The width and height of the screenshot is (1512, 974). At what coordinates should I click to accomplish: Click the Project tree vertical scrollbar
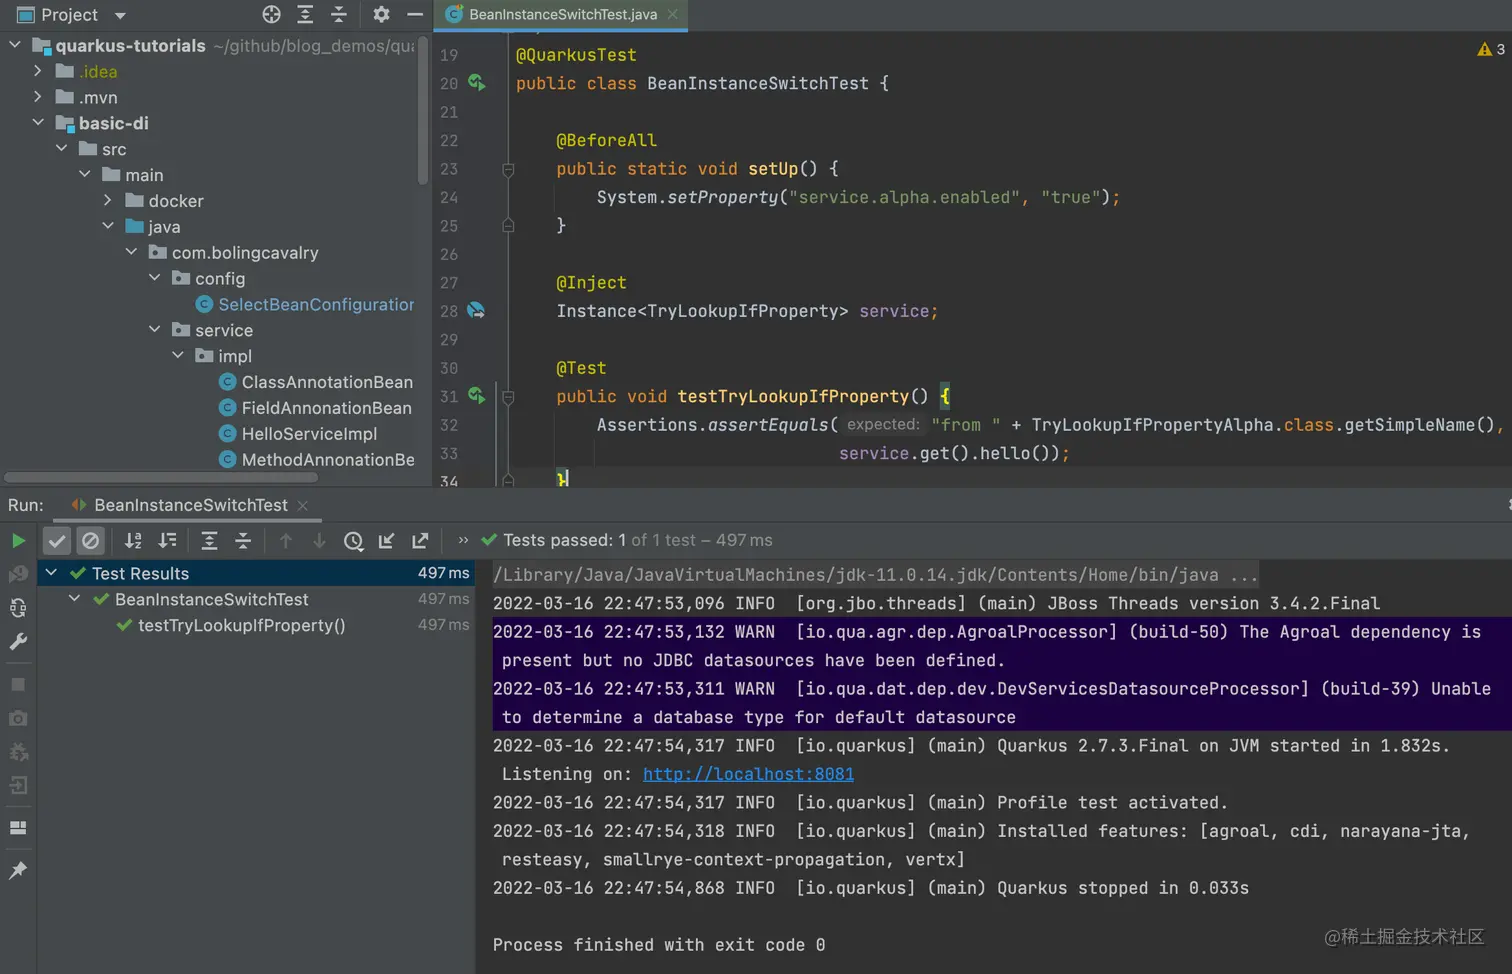click(x=422, y=110)
